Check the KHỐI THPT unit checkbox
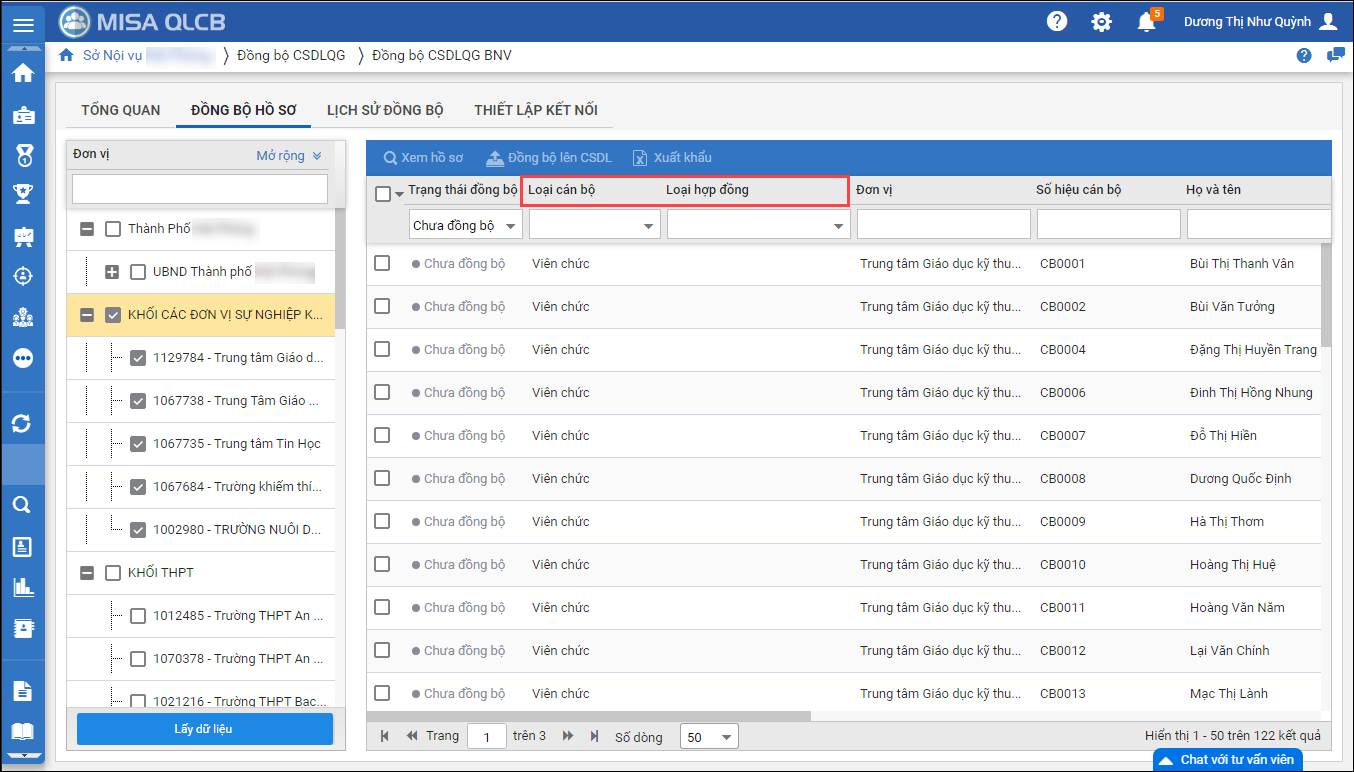 113,573
